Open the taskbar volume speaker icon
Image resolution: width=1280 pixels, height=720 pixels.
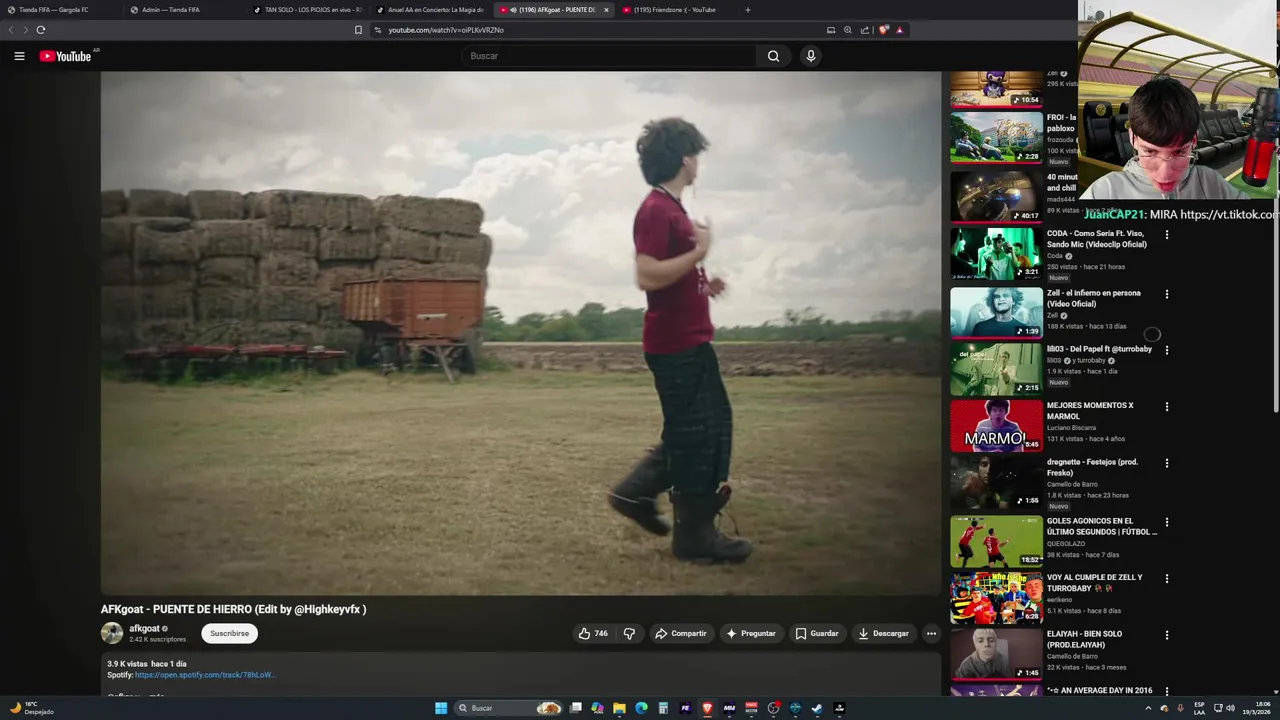pyautogui.click(x=1230, y=708)
